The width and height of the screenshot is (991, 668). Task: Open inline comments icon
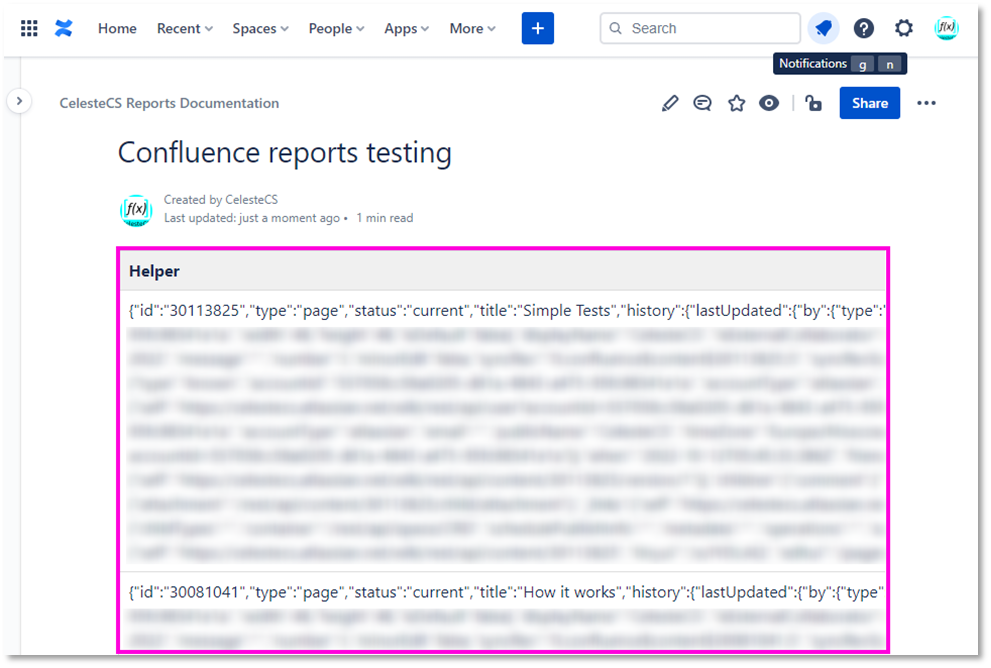click(x=702, y=103)
